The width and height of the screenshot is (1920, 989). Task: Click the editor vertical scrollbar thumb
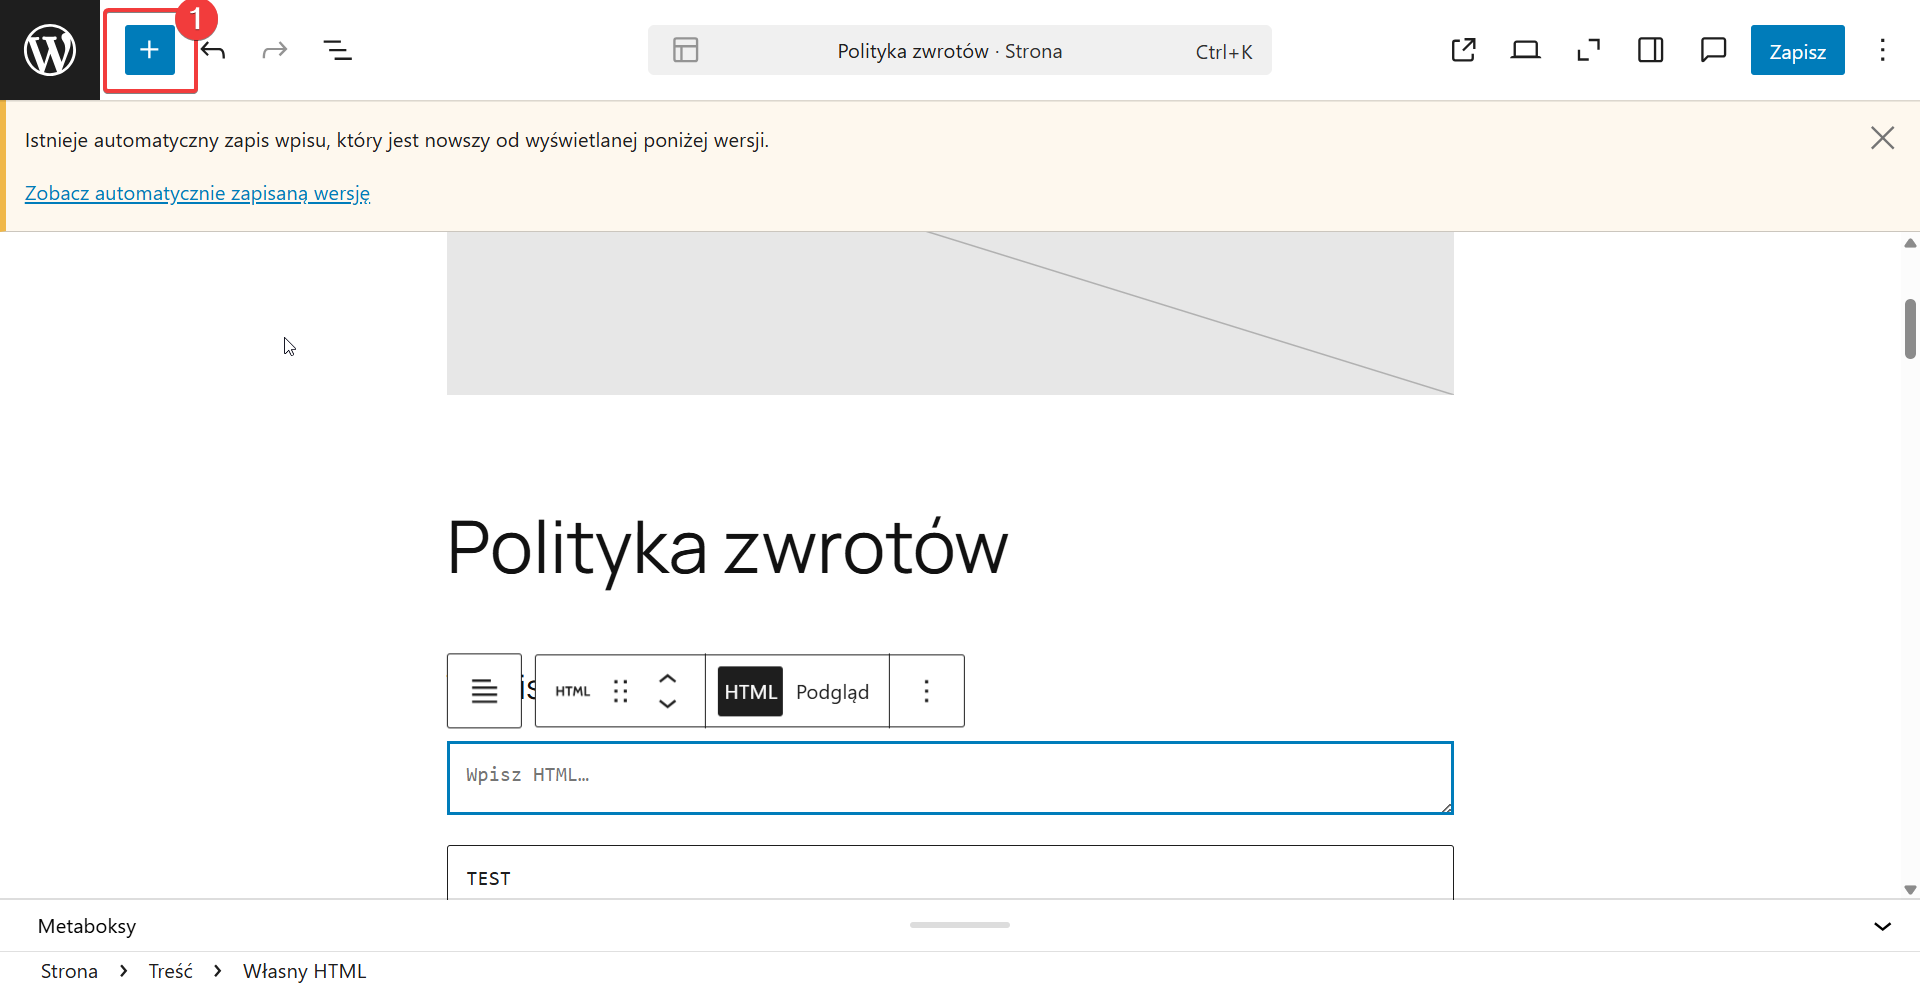pos(1910,329)
